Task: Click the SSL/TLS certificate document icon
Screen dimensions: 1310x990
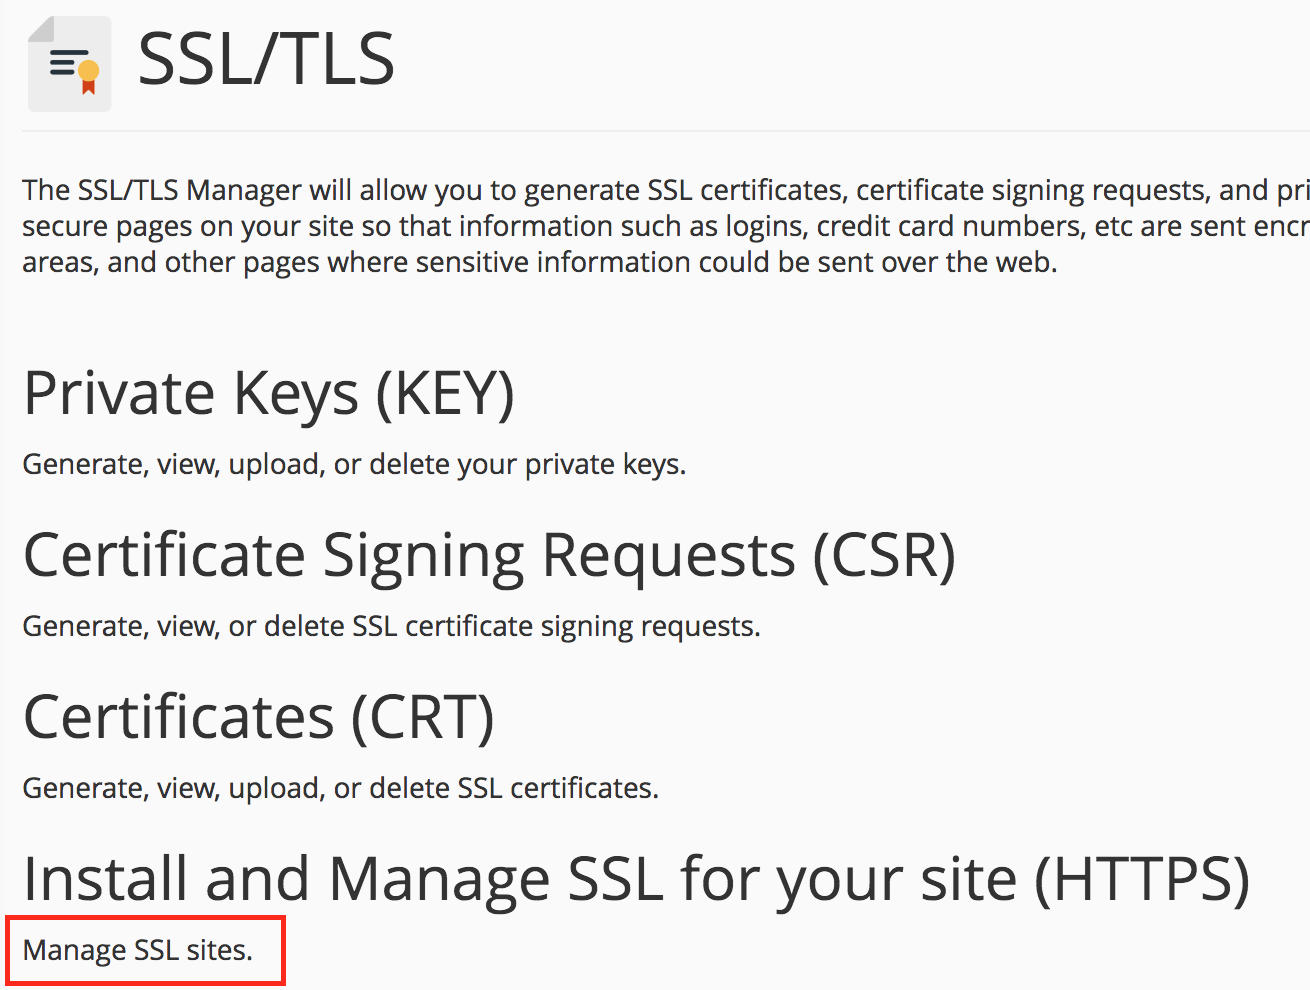Action: pyautogui.click(x=69, y=63)
